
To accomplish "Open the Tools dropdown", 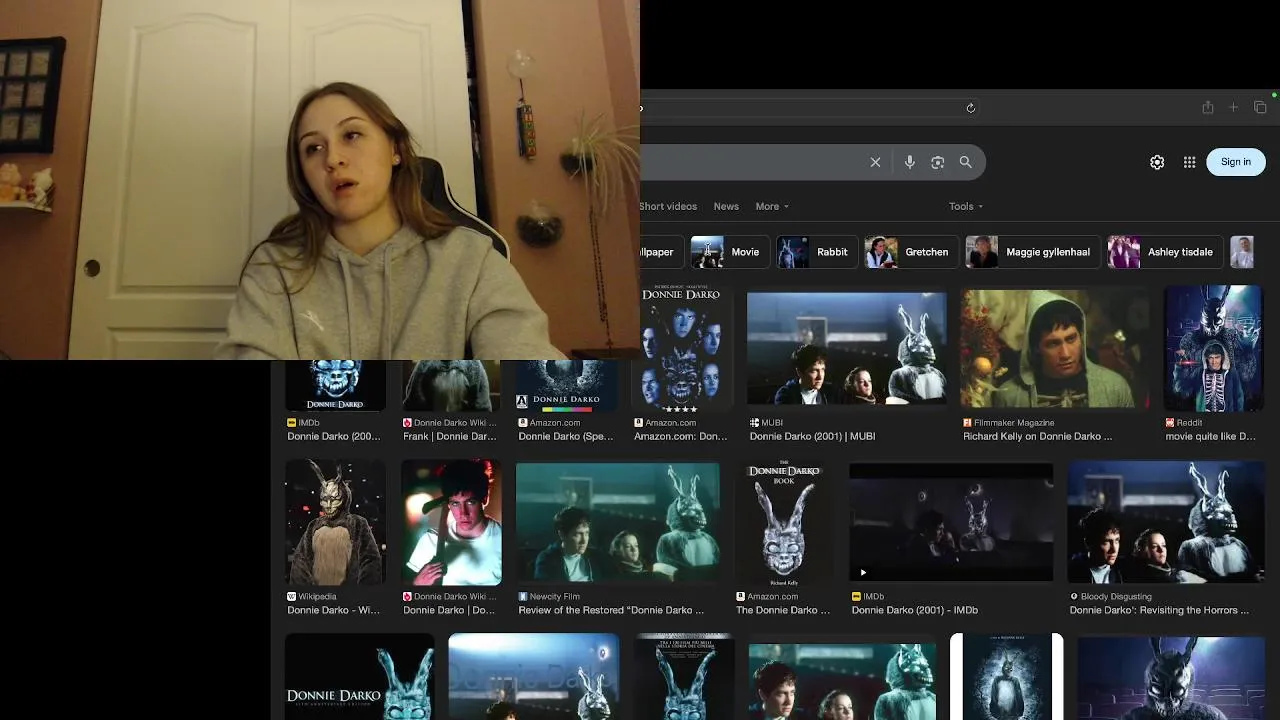I will (966, 206).
